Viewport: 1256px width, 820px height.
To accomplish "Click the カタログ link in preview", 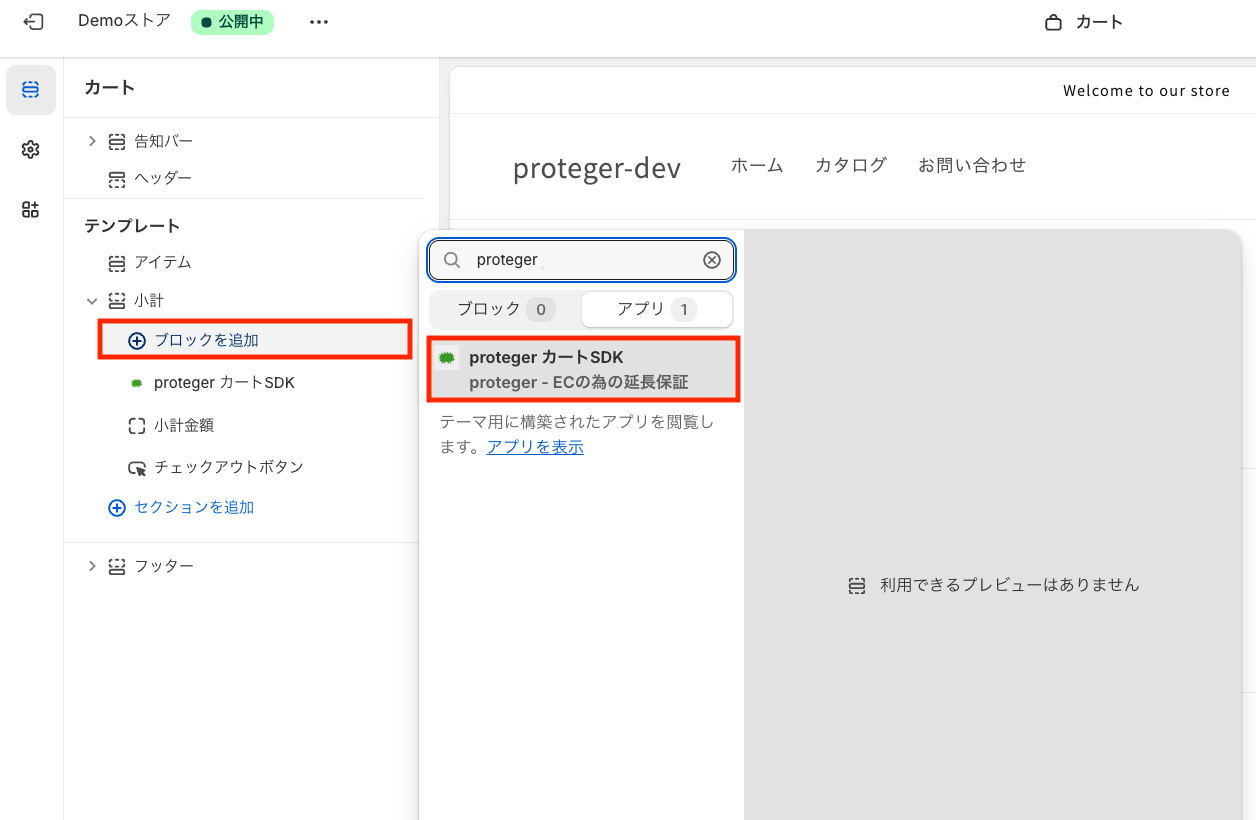I will pos(851,166).
